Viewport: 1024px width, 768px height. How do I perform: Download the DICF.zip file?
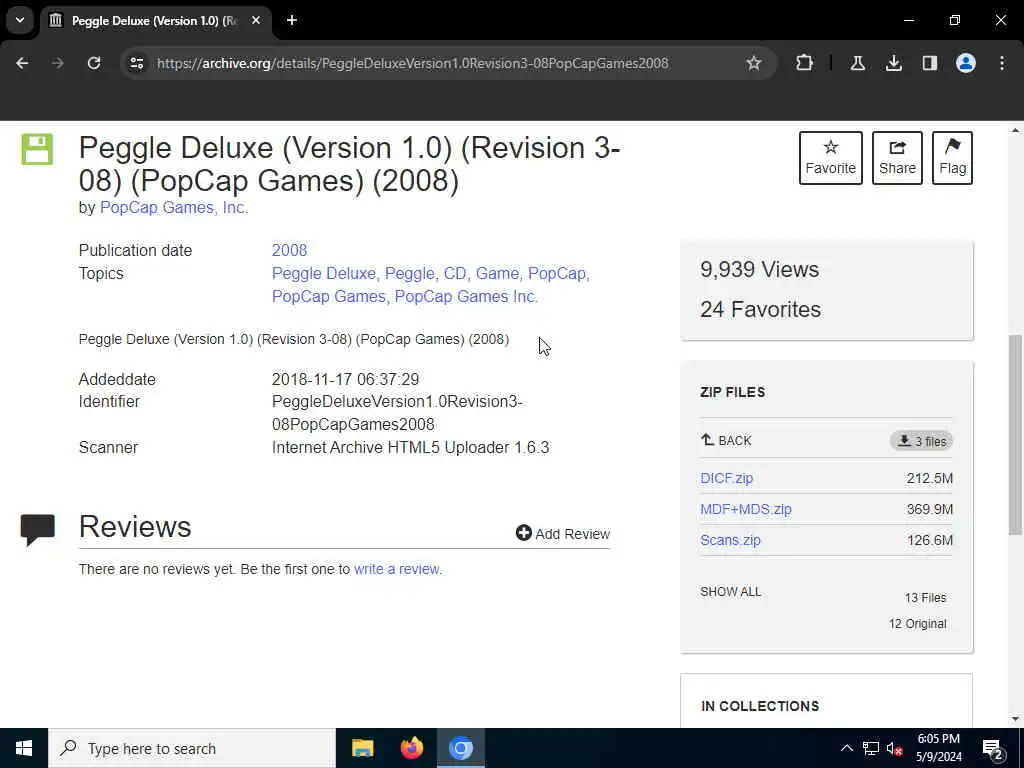click(726, 478)
